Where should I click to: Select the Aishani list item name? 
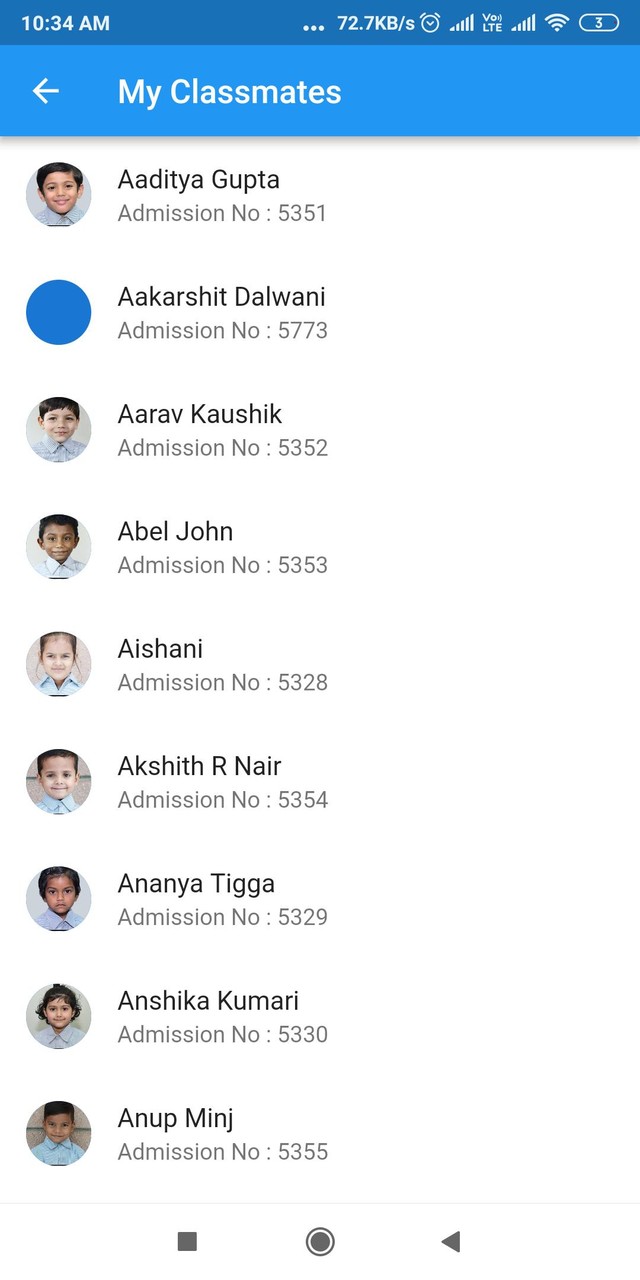160,649
